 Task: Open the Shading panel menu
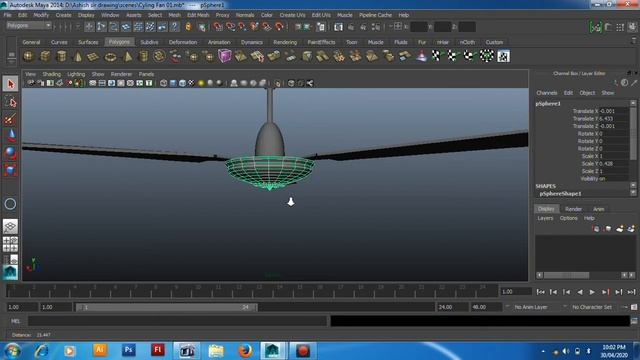pyautogui.click(x=51, y=74)
